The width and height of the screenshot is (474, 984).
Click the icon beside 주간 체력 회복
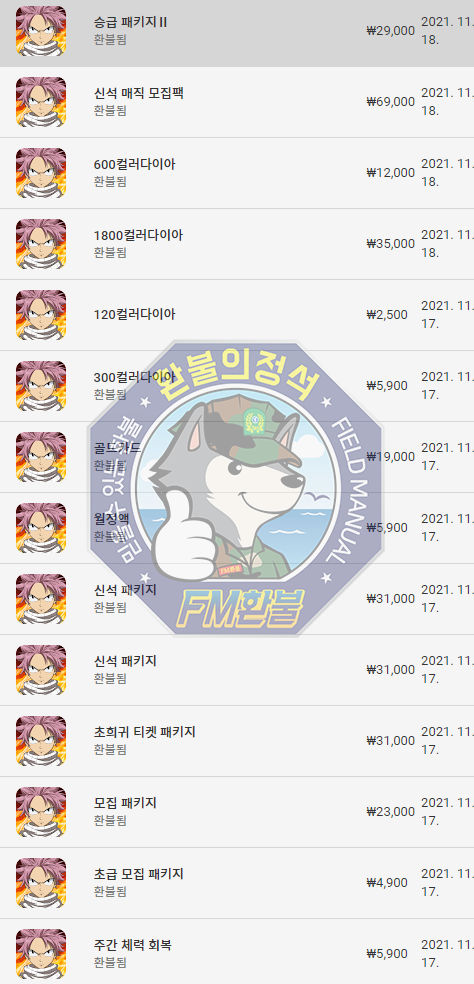[41, 953]
